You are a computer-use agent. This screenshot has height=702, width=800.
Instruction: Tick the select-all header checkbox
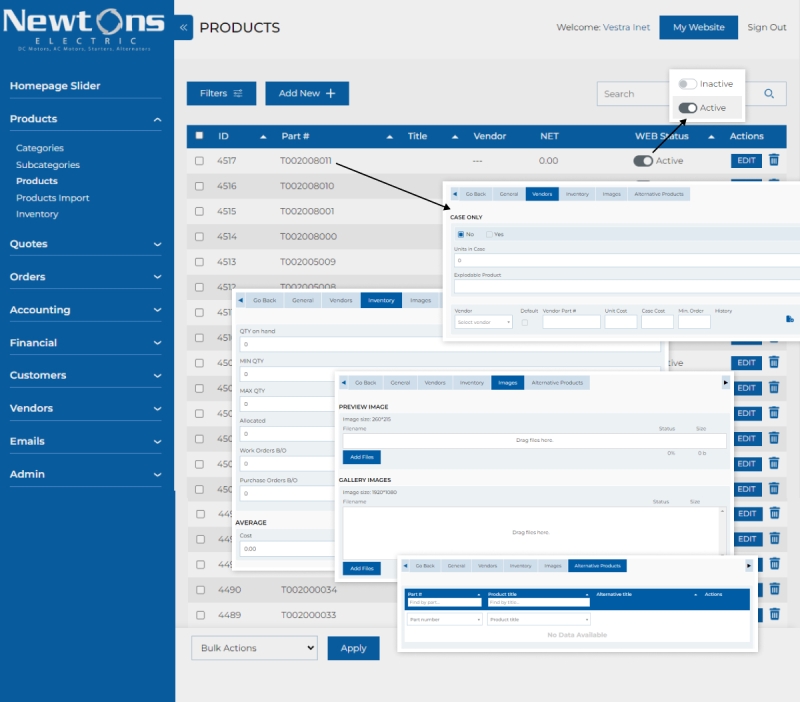coord(200,136)
